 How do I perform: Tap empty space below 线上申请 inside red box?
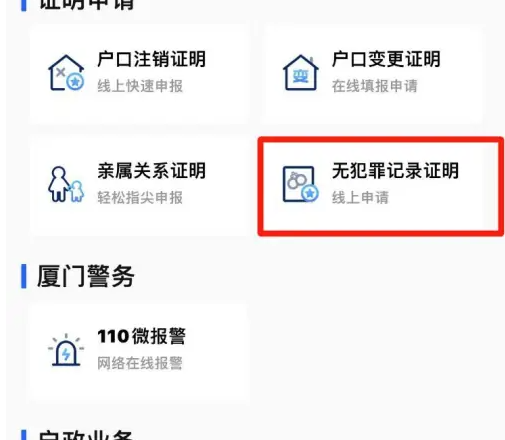point(380,218)
